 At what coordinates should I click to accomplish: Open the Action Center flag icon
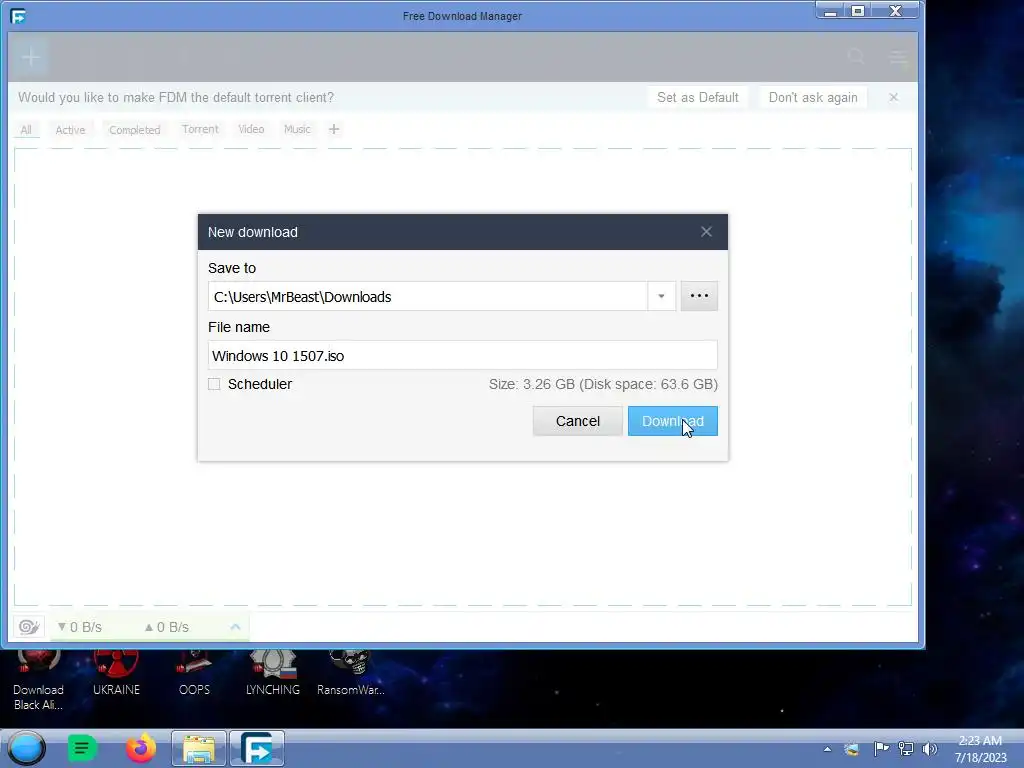click(881, 748)
